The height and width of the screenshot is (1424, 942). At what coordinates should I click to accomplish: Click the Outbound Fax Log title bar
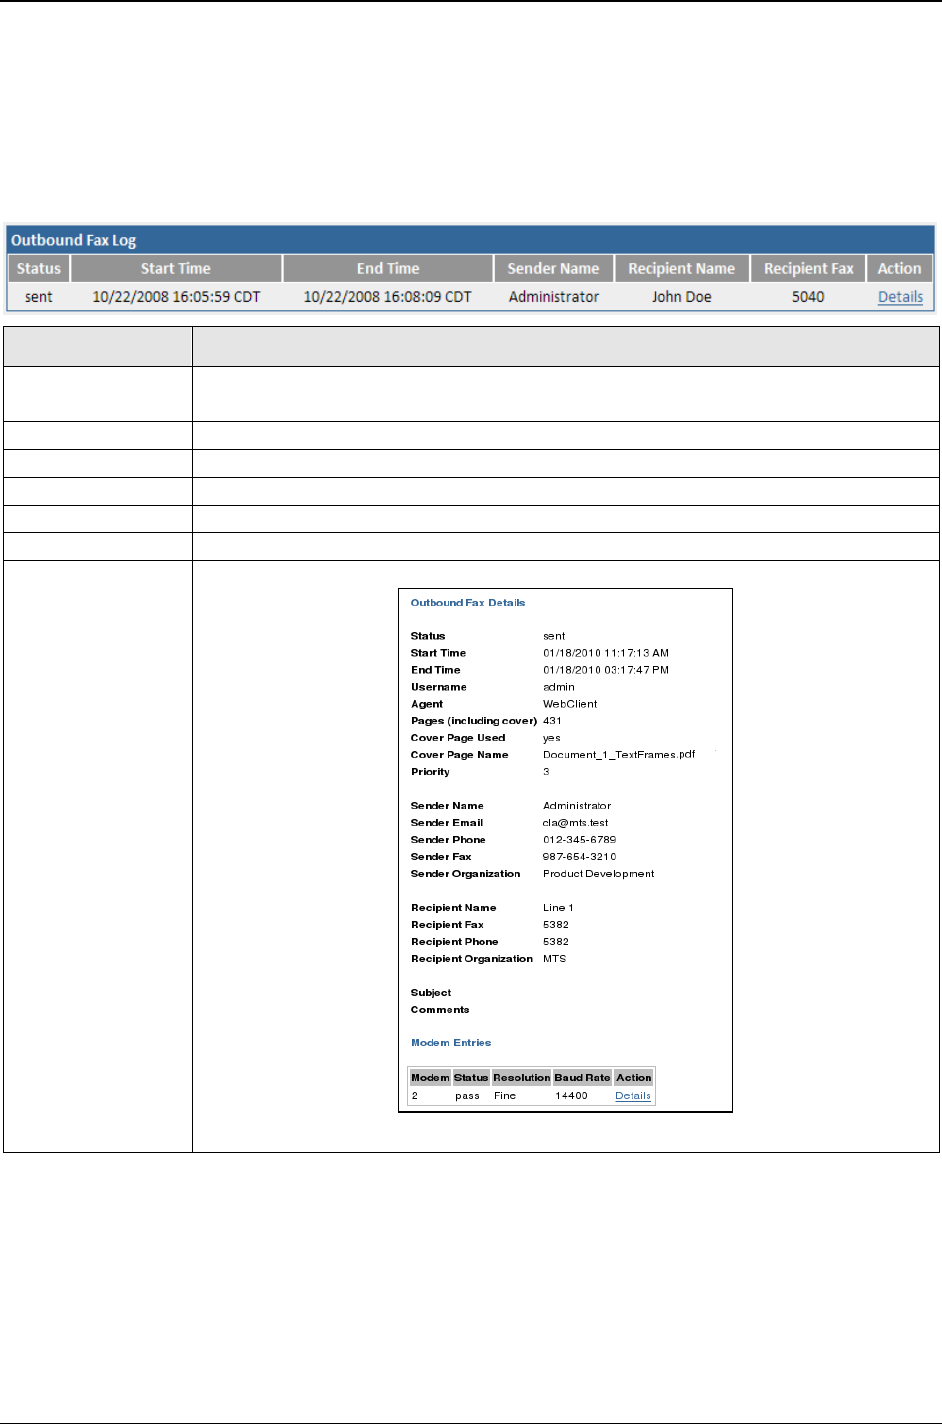point(470,240)
